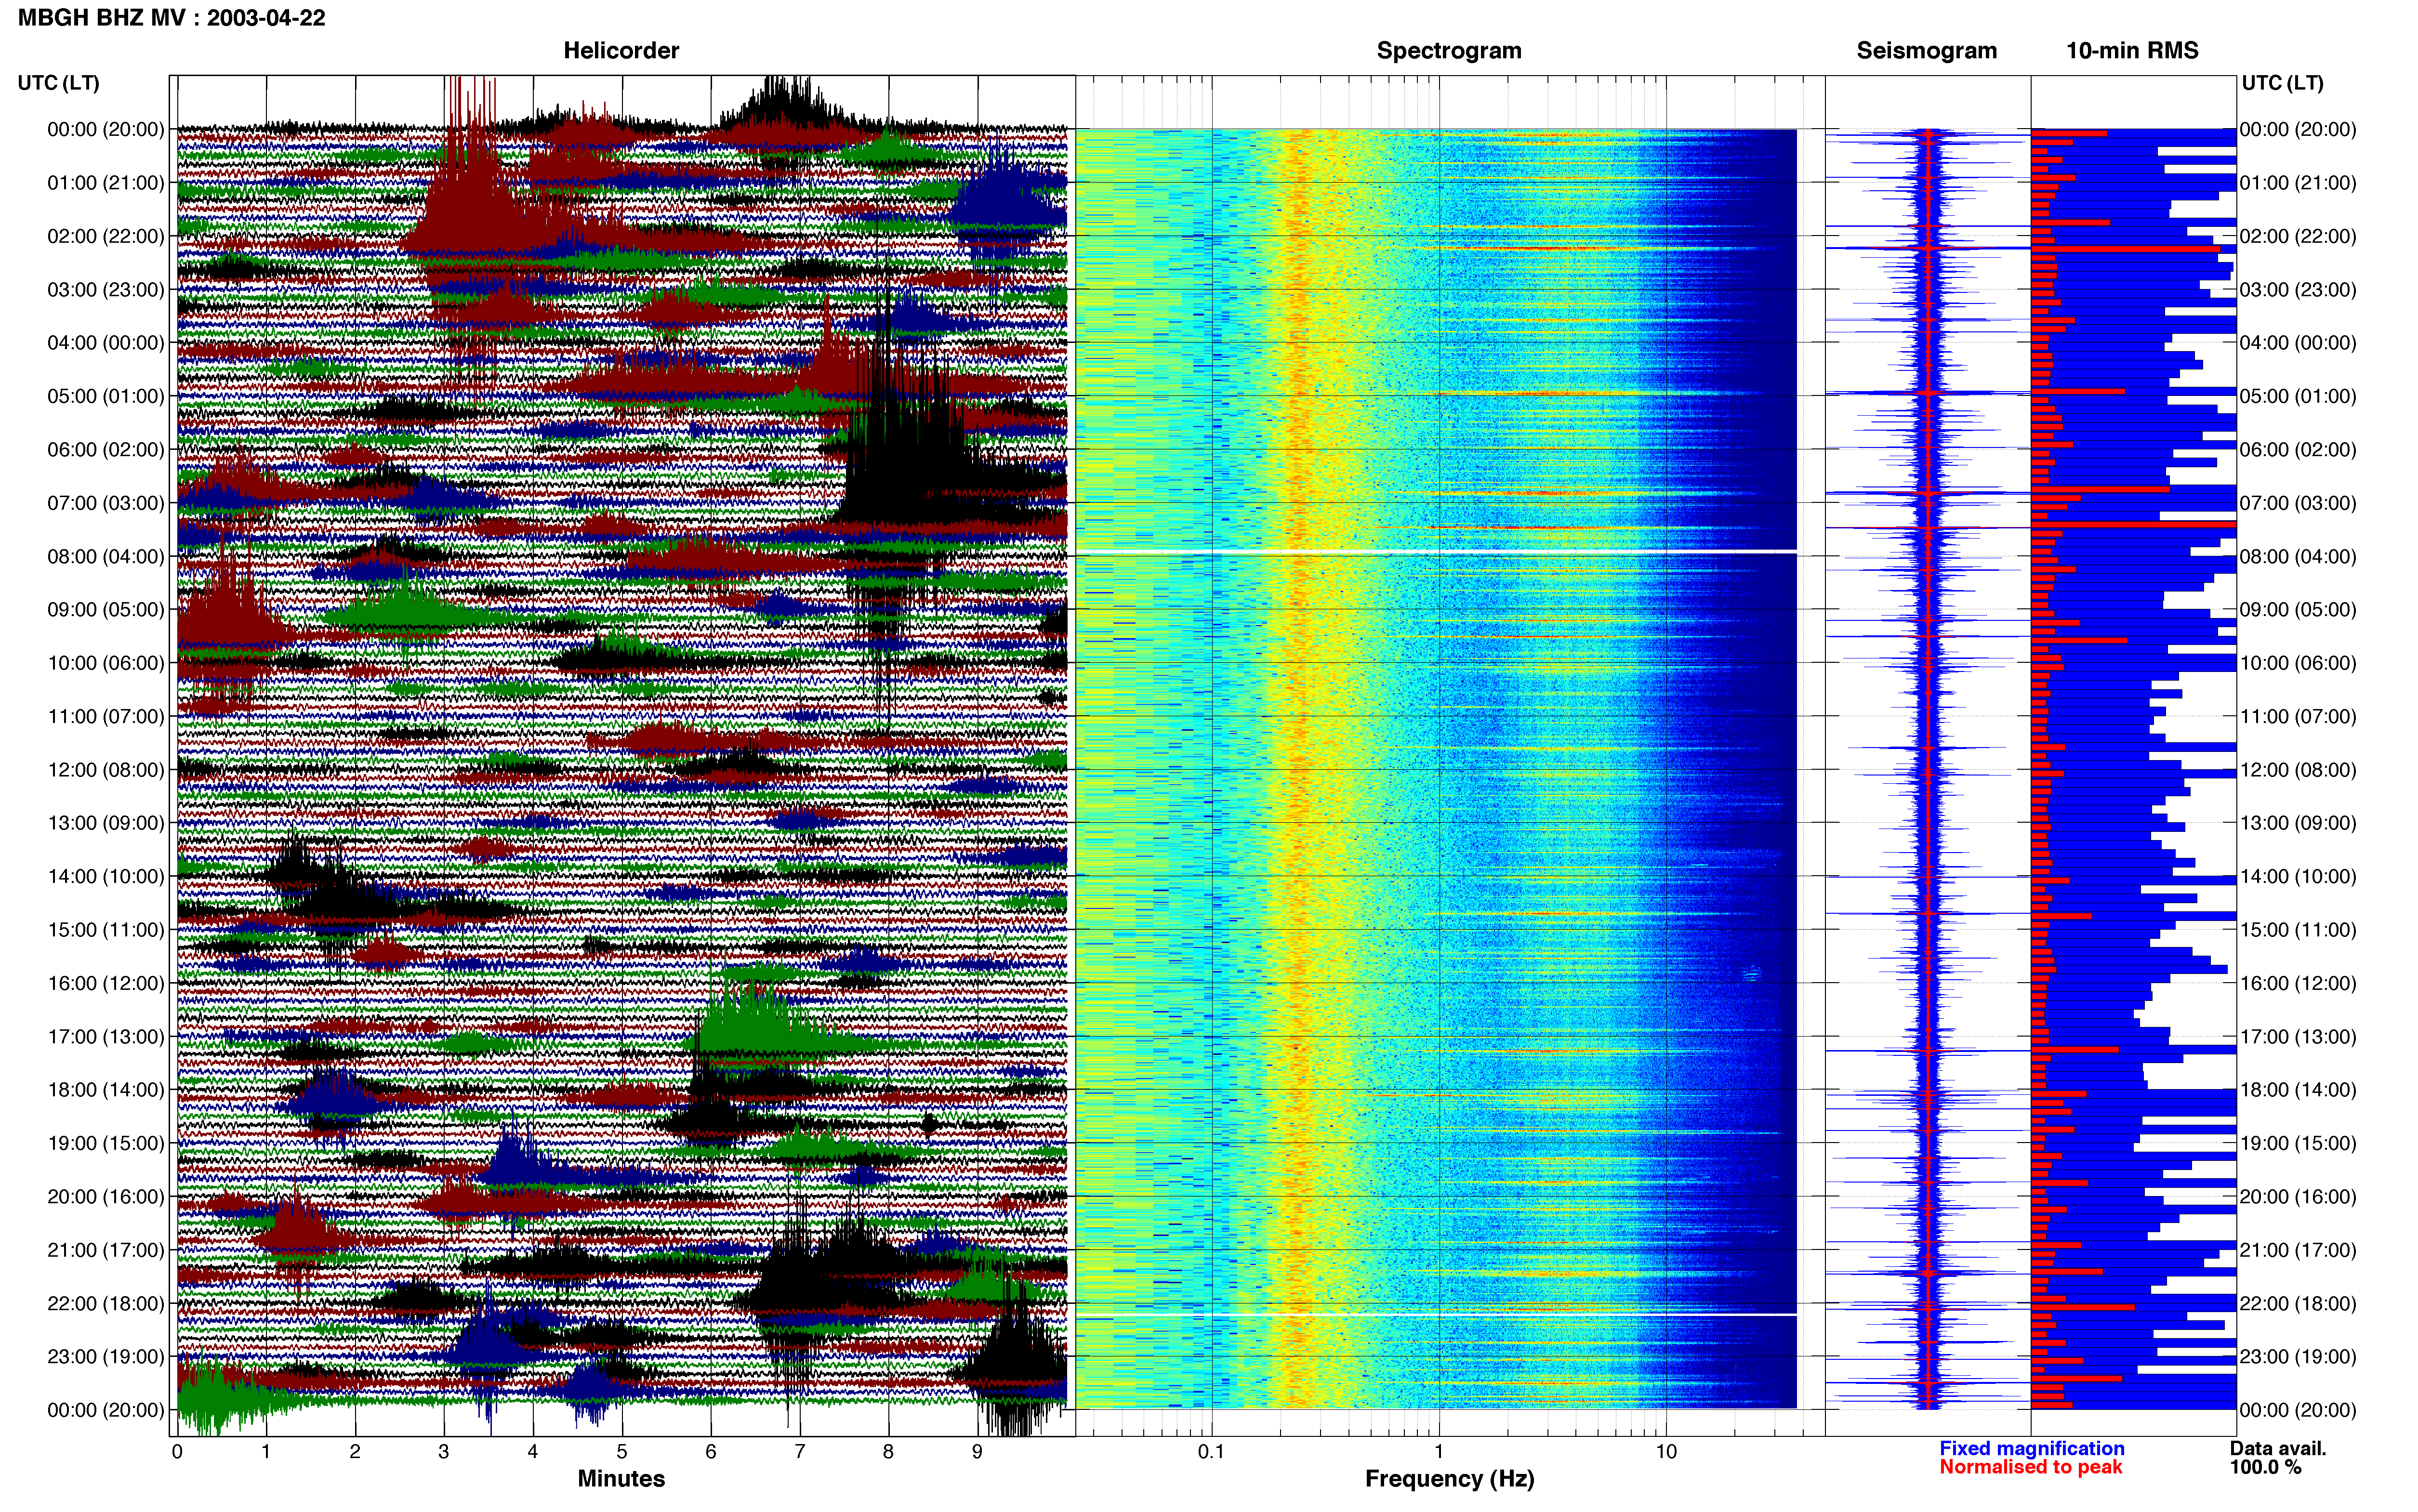
Task: Click left time label '06:00 (02:00)'
Action: [106, 450]
